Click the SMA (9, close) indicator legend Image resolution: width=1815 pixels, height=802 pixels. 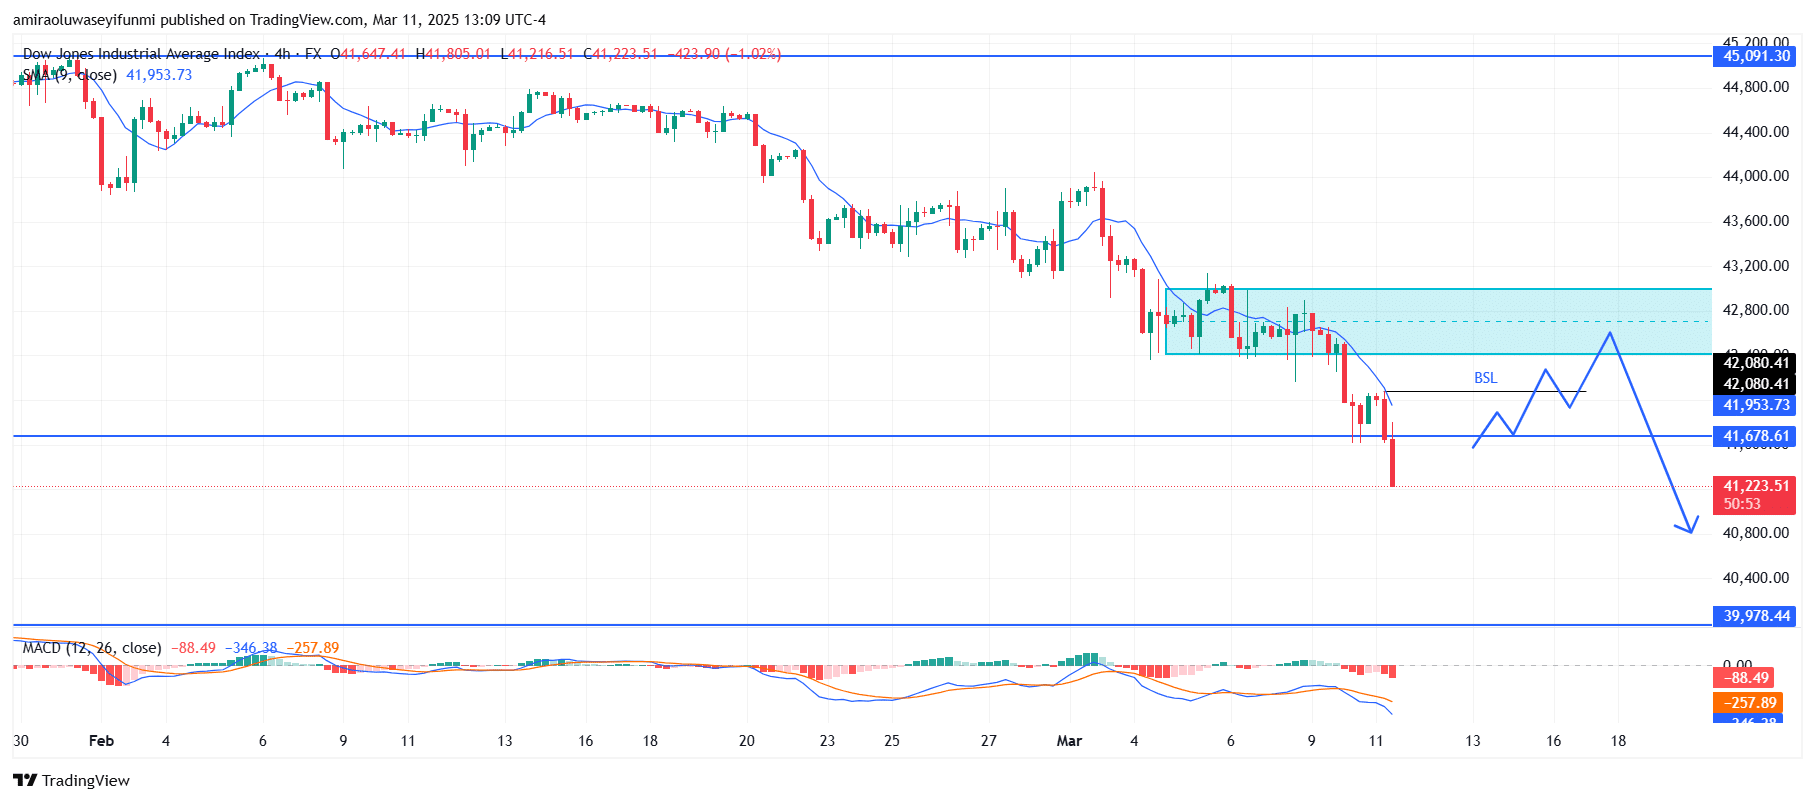pos(70,75)
